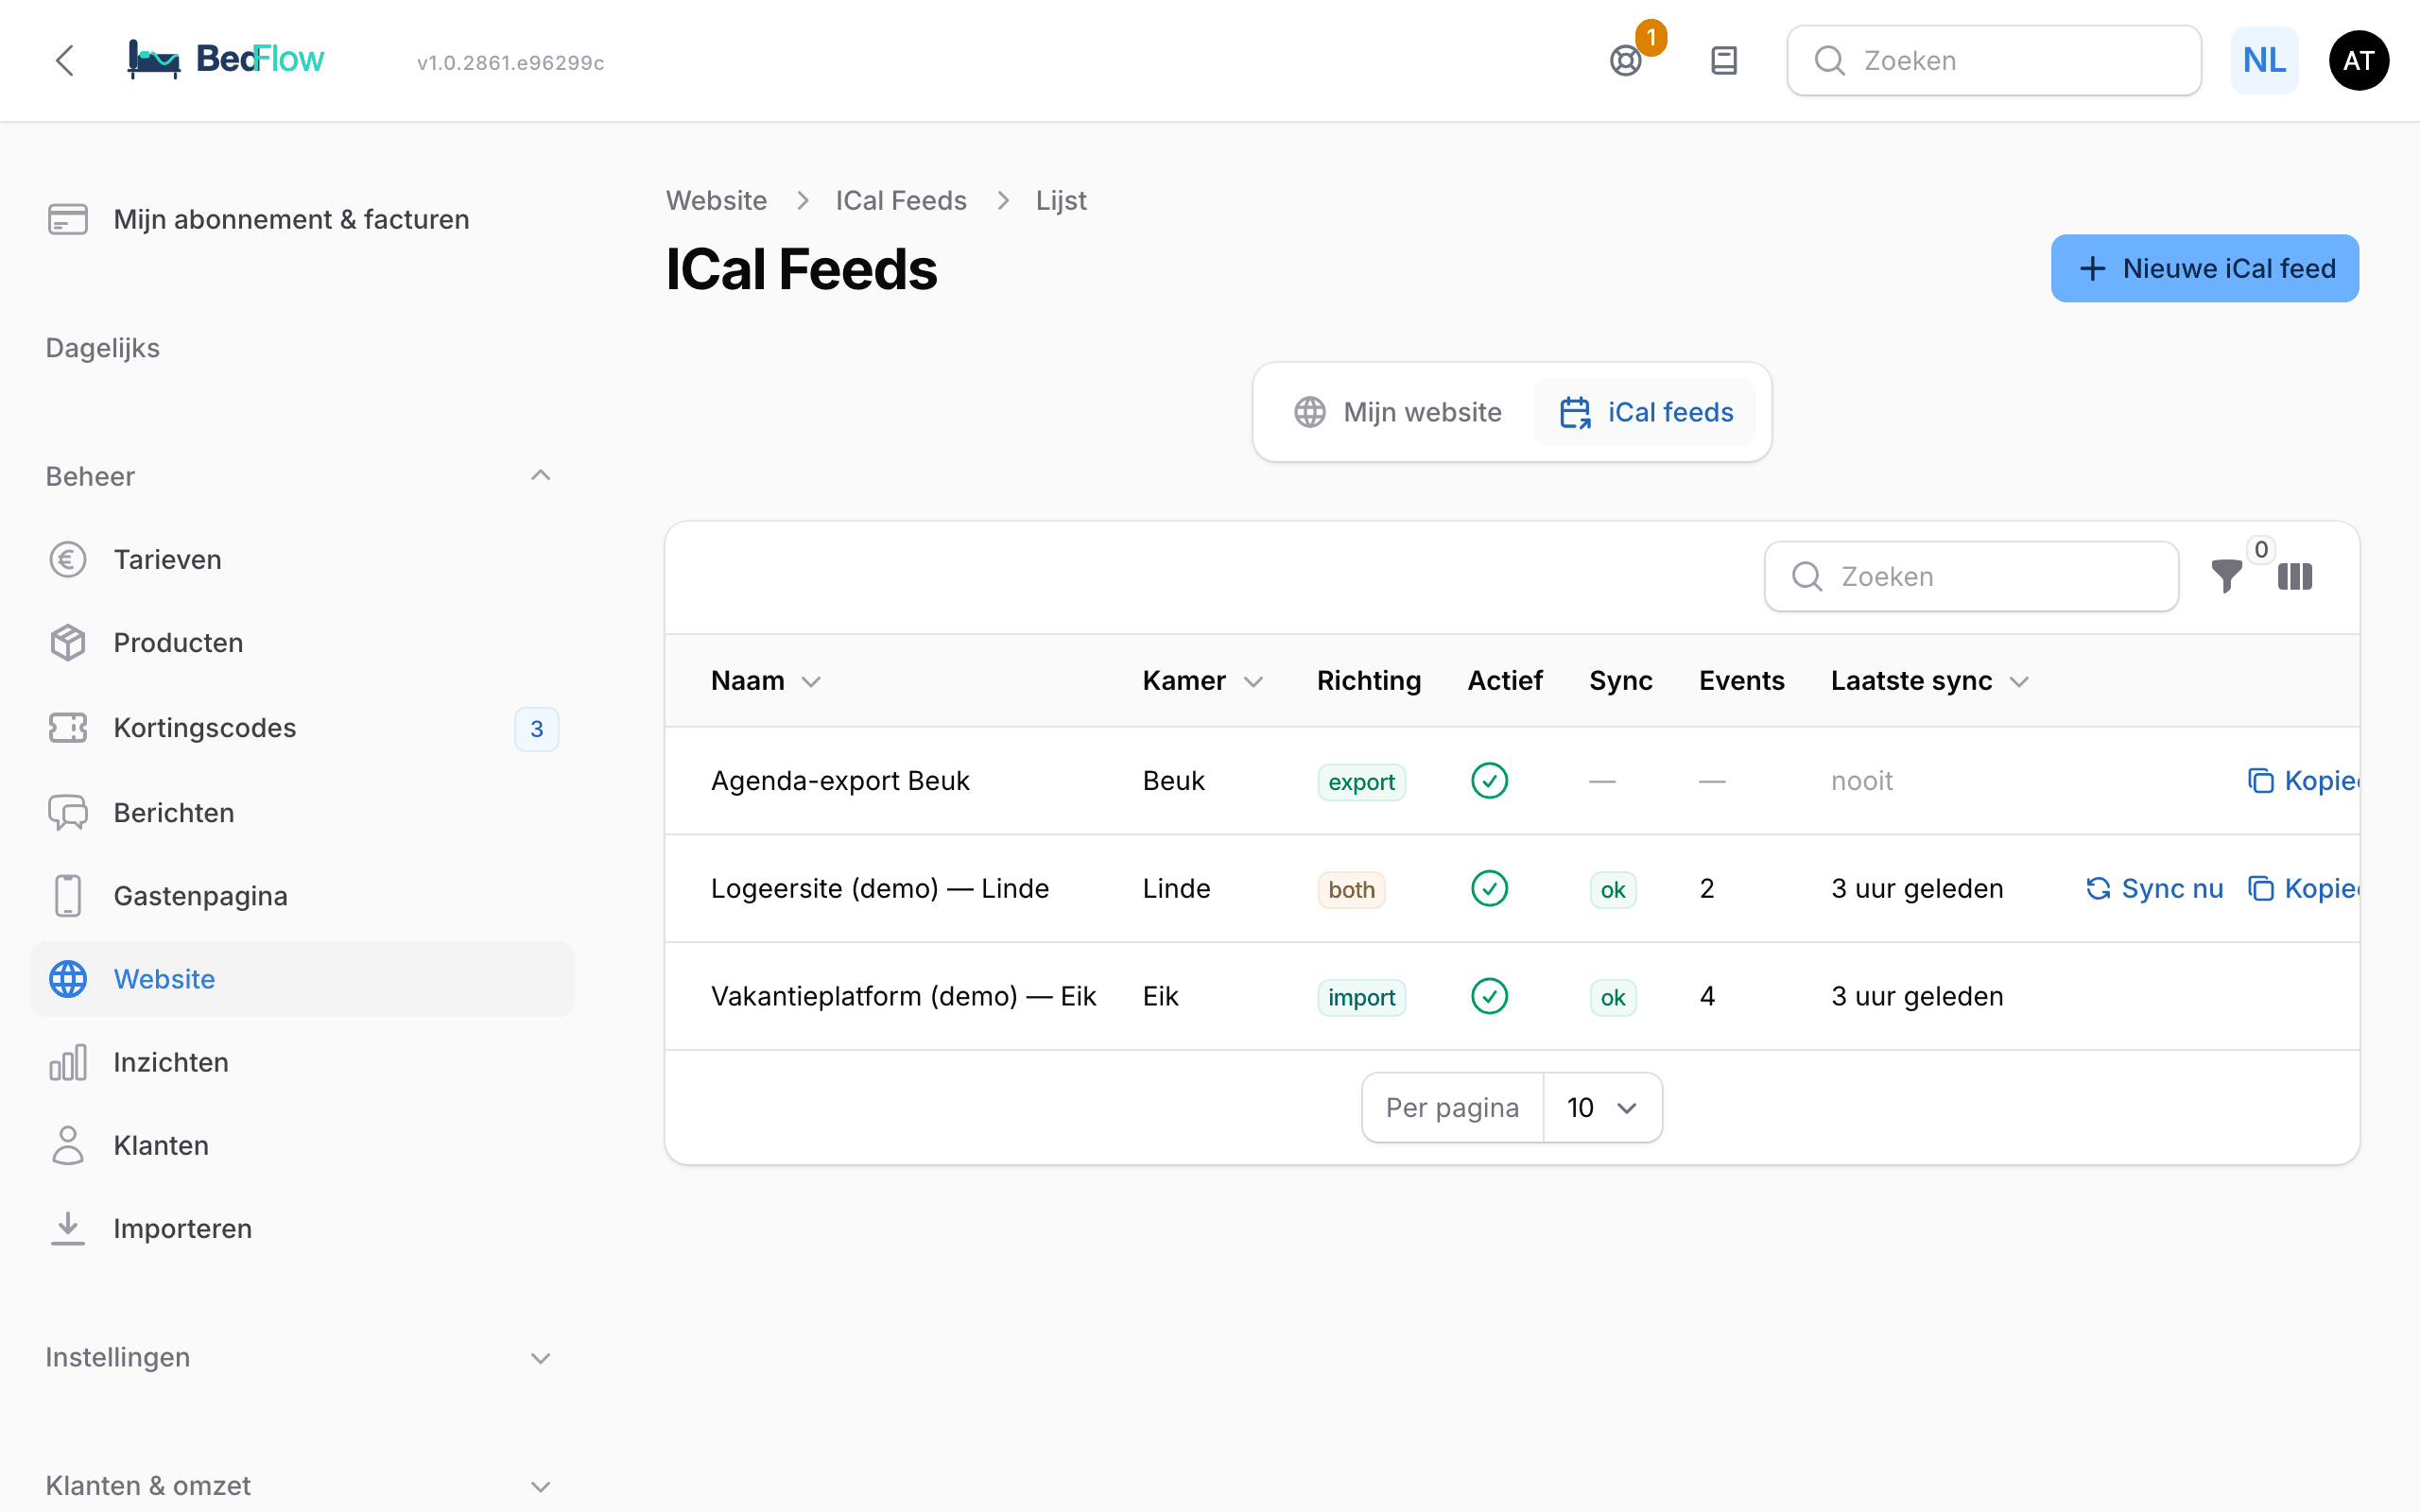
Task: Toggle active status of Logeersite Linde feed
Action: click(x=1490, y=888)
